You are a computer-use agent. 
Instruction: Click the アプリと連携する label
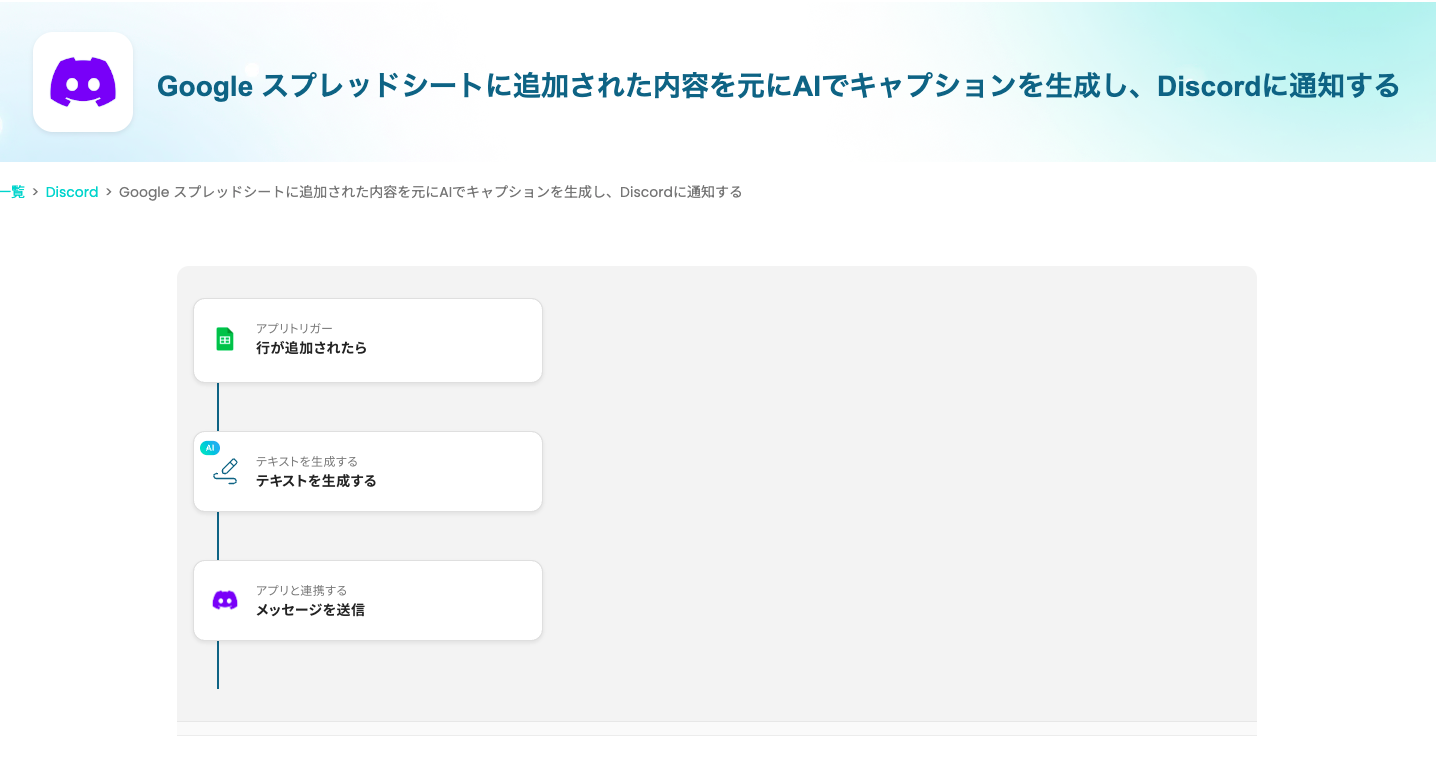click(301, 590)
